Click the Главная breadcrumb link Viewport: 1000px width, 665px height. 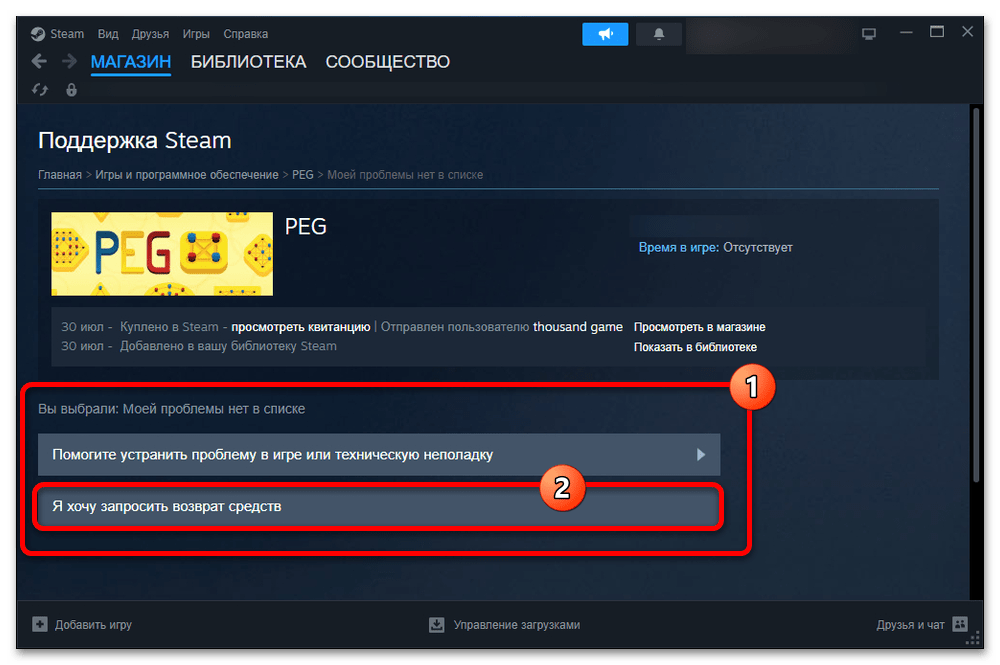click(60, 175)
